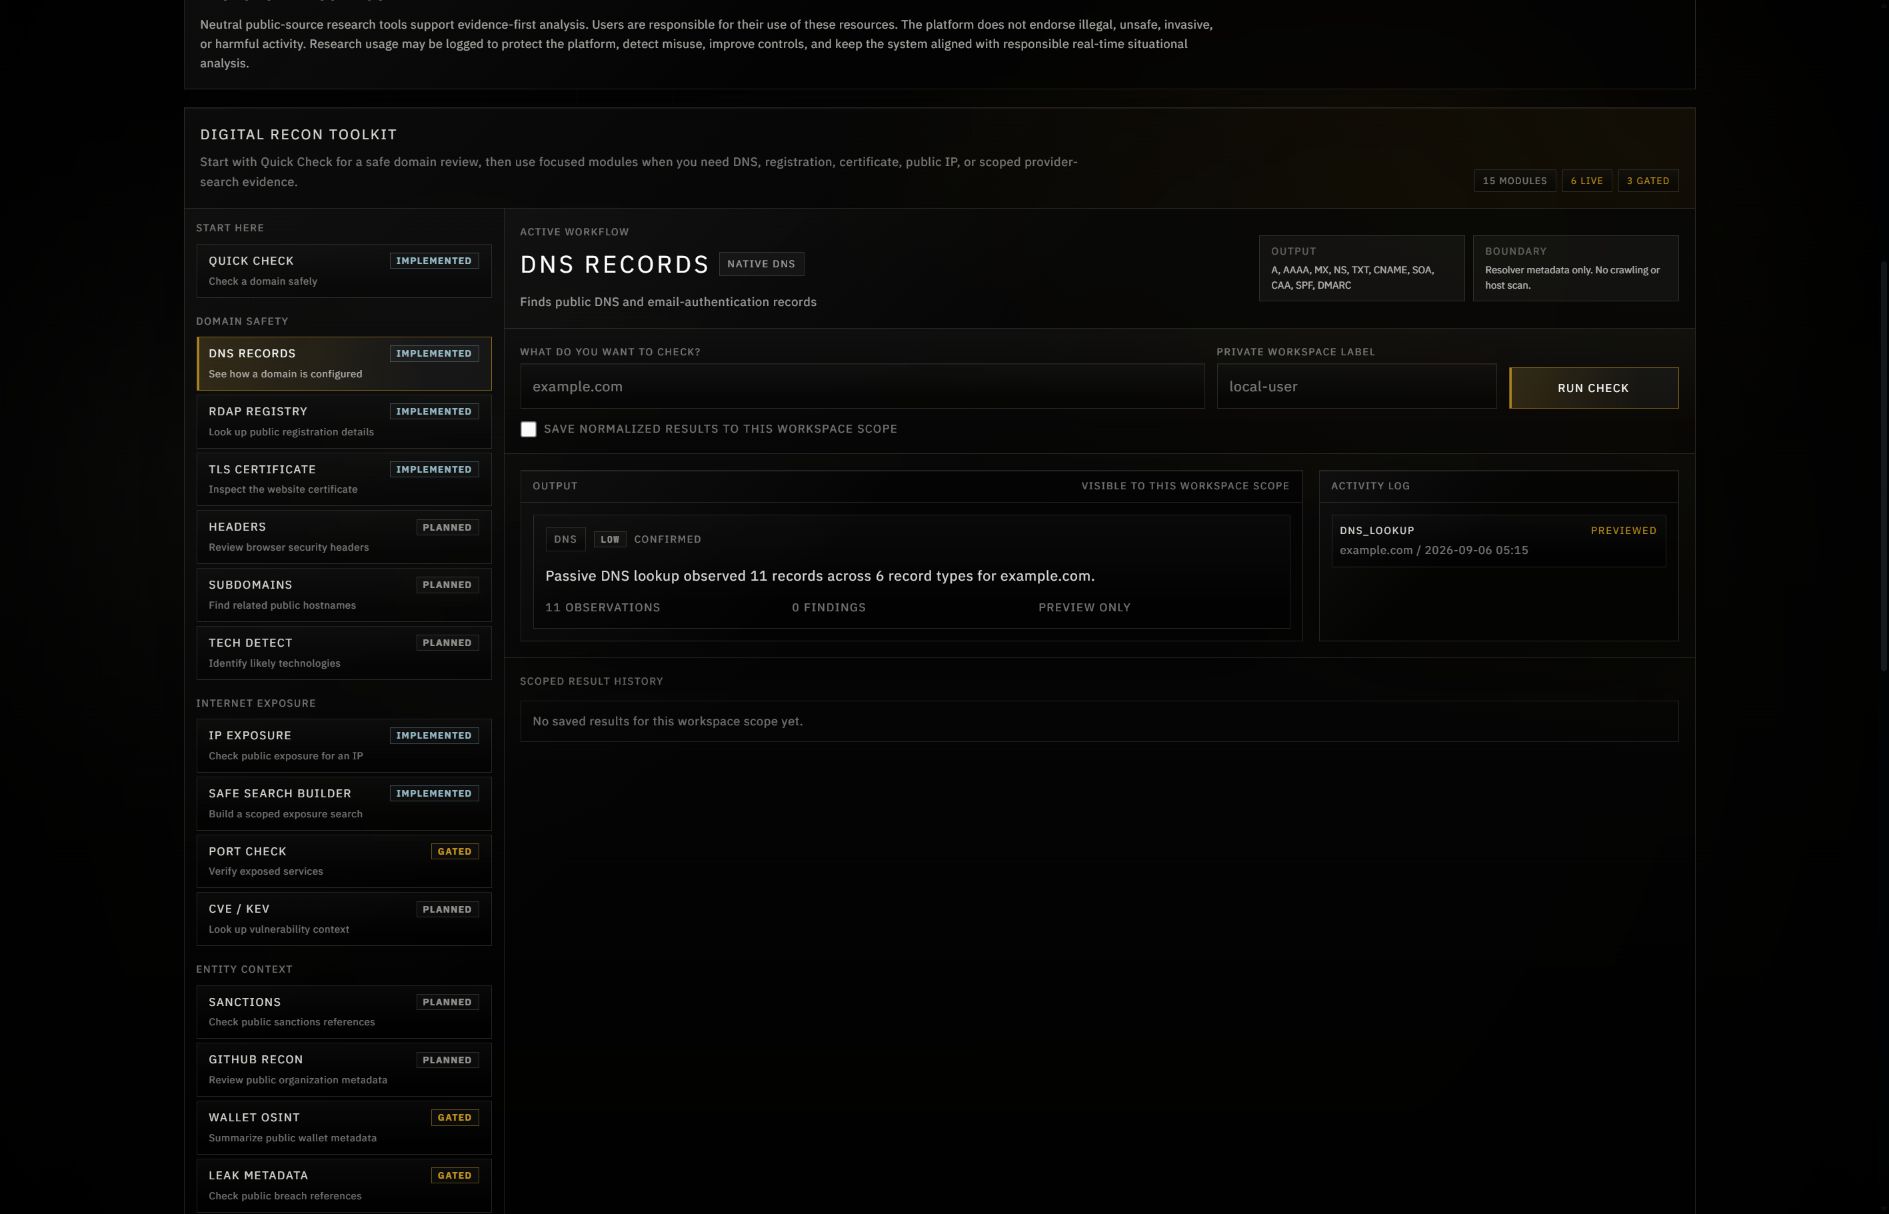
Task: Click the LOW severity badge
Action: [x=610, y=539]
